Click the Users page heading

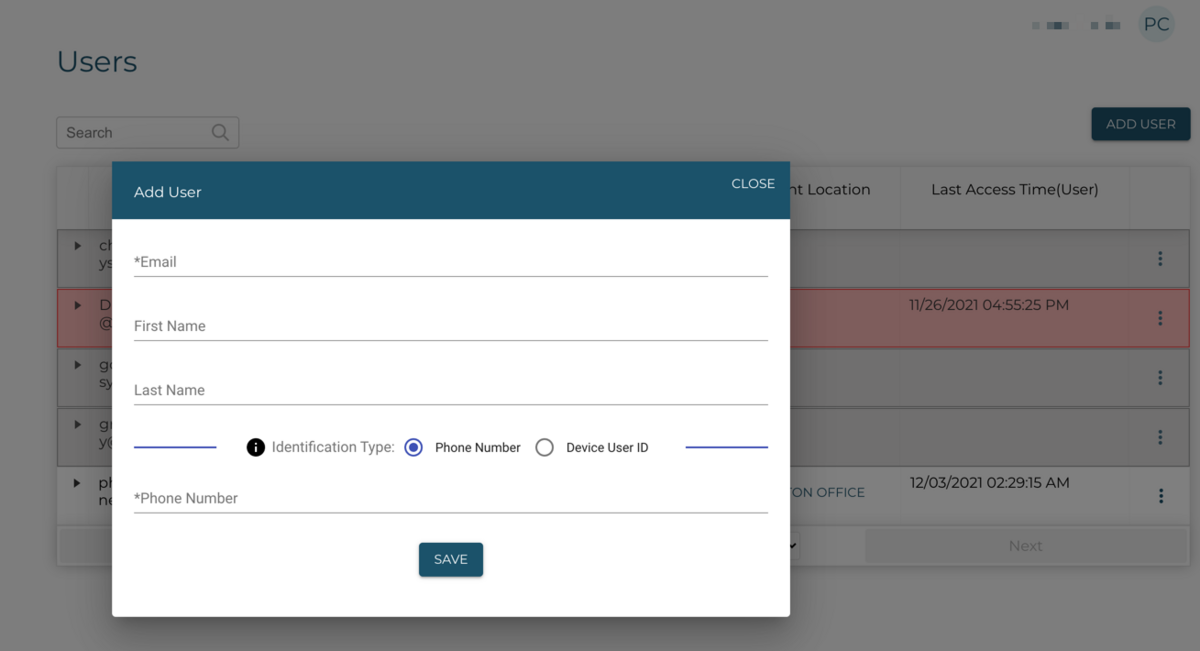[x=97, y=62]
